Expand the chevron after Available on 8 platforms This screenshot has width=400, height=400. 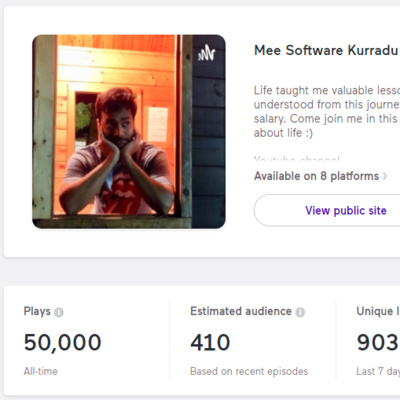[x=385, y=176]
